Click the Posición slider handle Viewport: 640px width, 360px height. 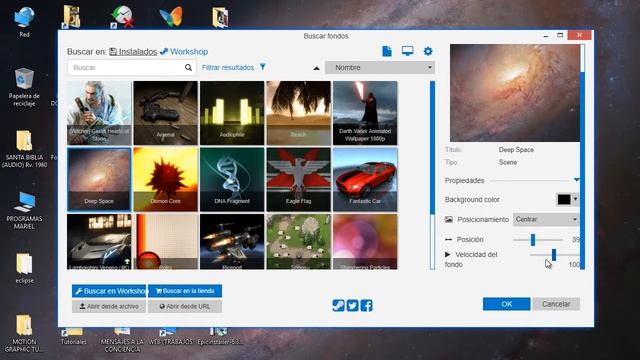click(x=533, y=240)
